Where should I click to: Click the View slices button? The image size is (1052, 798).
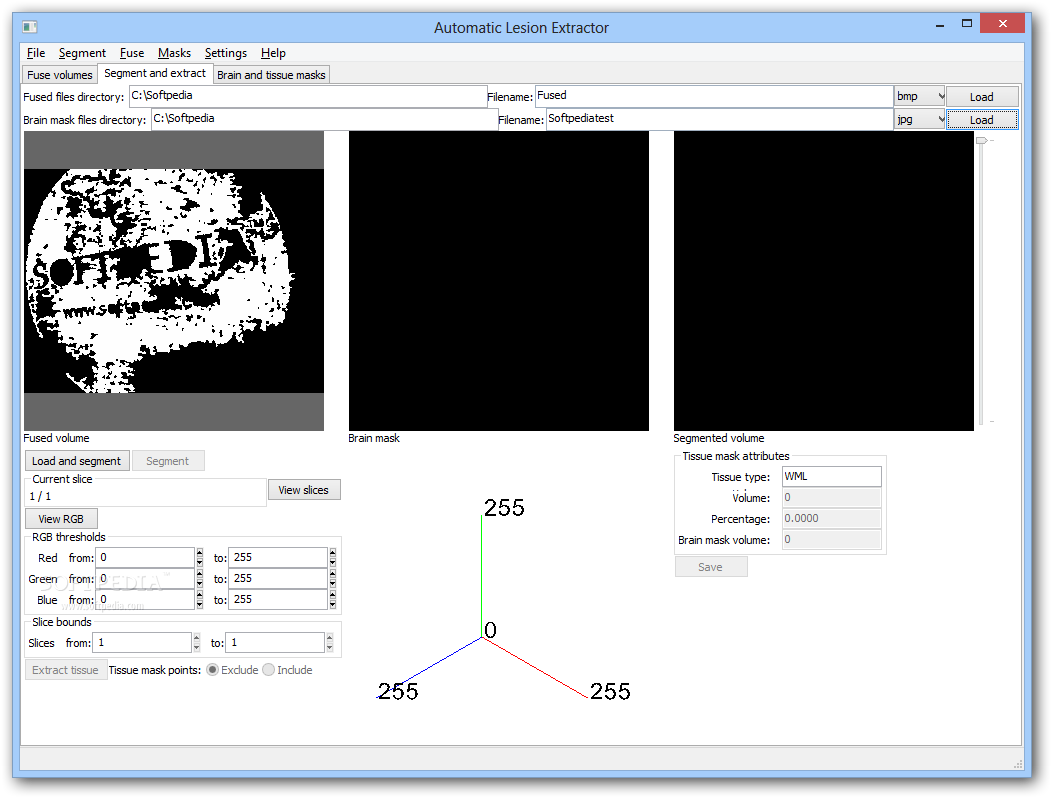pos(304,490)
